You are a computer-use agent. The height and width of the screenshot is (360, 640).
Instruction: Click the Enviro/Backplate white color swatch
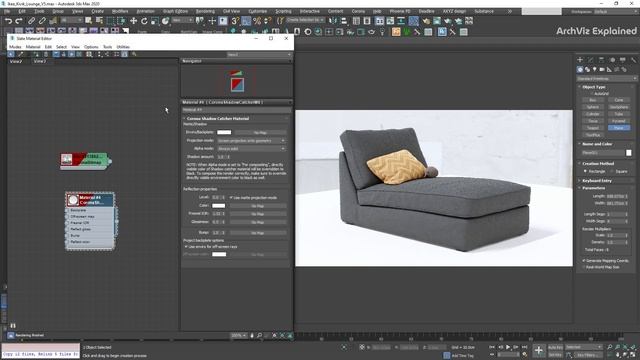pos(224,132)
